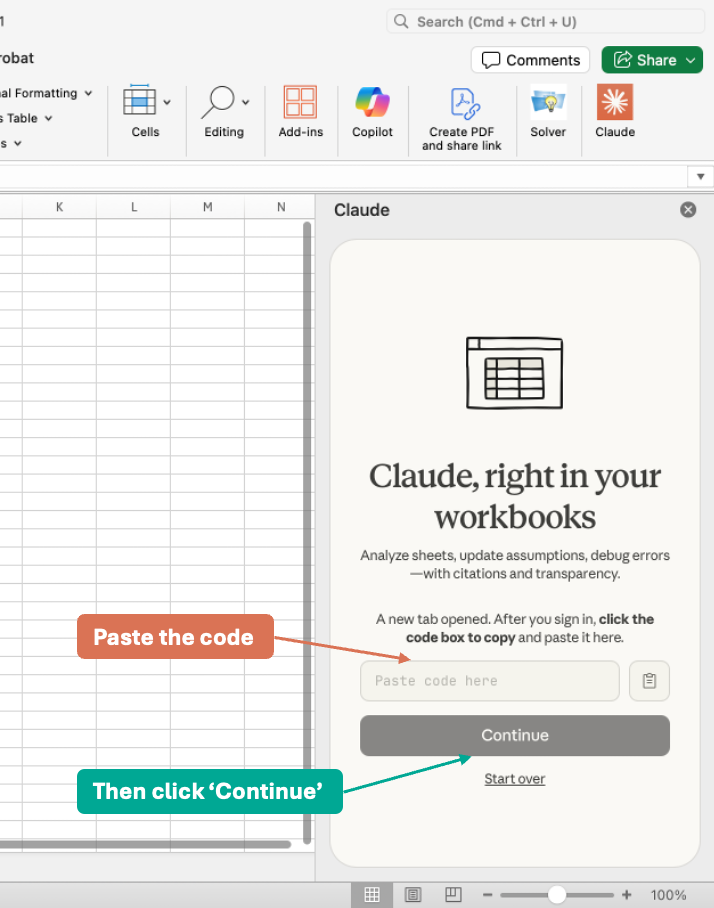Image resolution: width=714 pixels, height=908 pixels.
Task: Click the Continue button
Action: point(515,735)
